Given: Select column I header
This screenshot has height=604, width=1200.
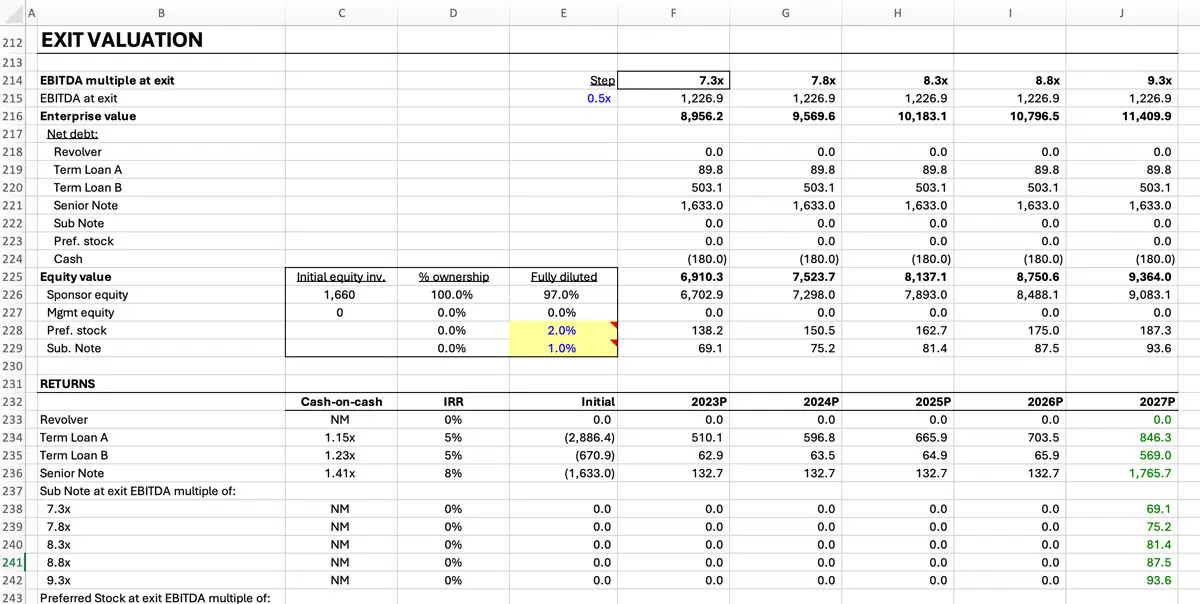Looking at the screenshot, I should [x=1009, y=13].
